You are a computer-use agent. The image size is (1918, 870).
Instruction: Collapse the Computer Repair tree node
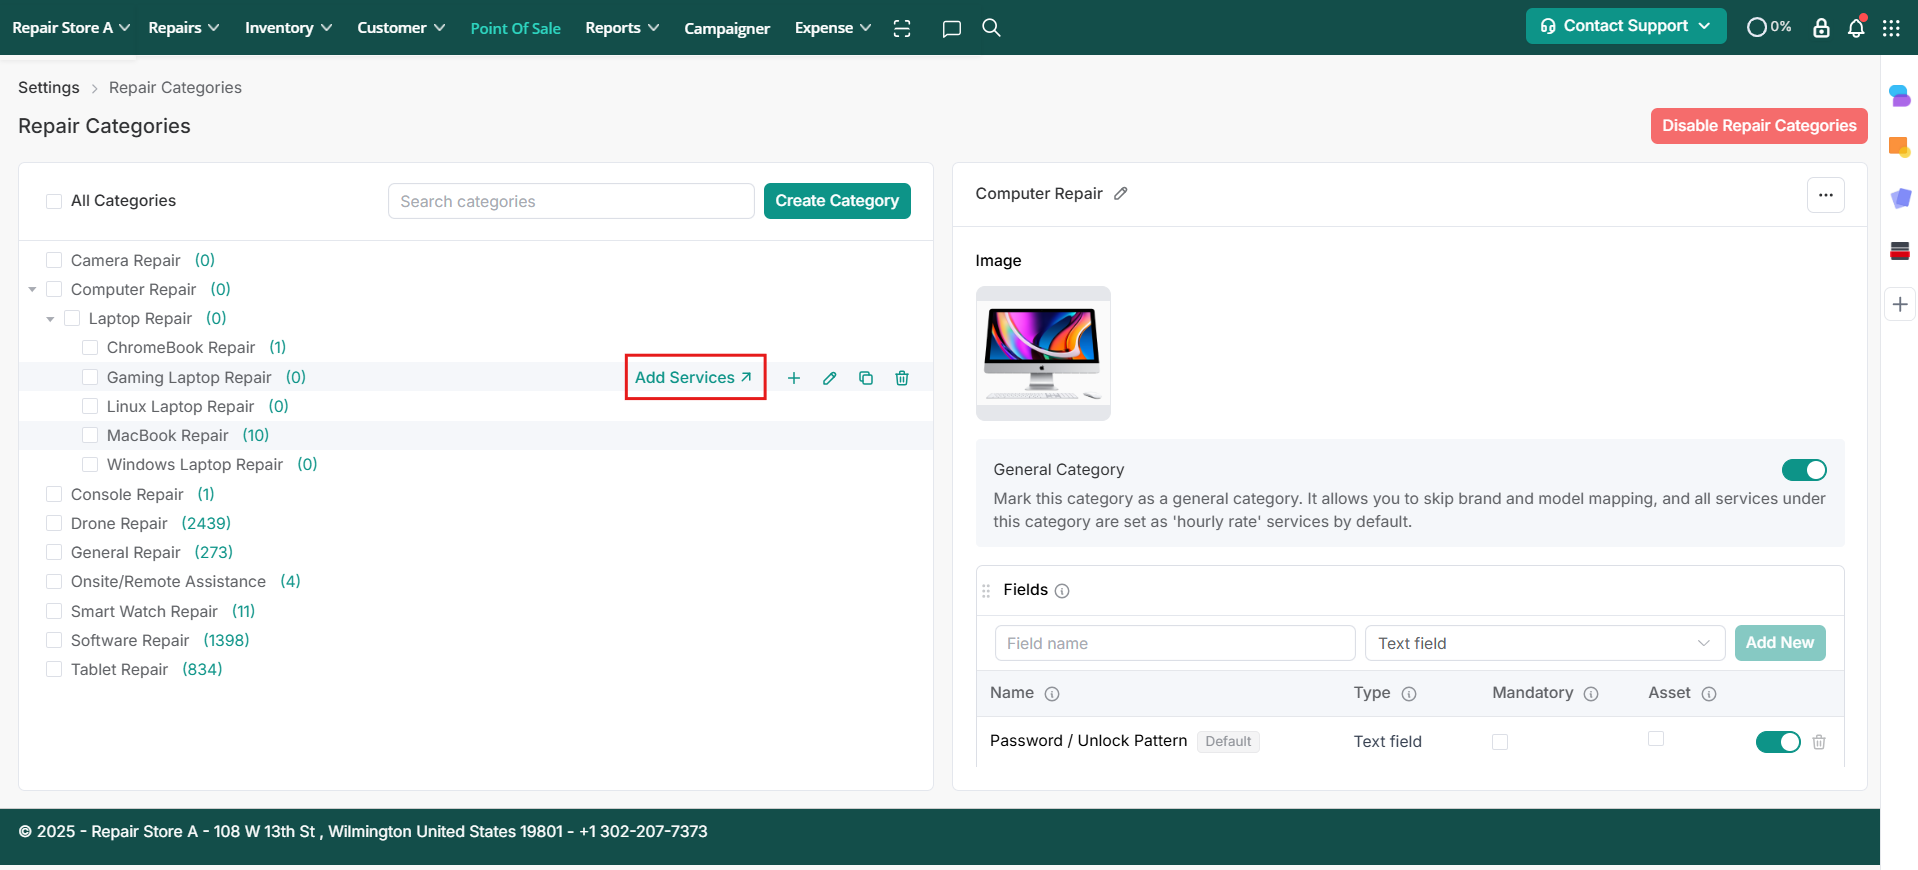point(33,290)
